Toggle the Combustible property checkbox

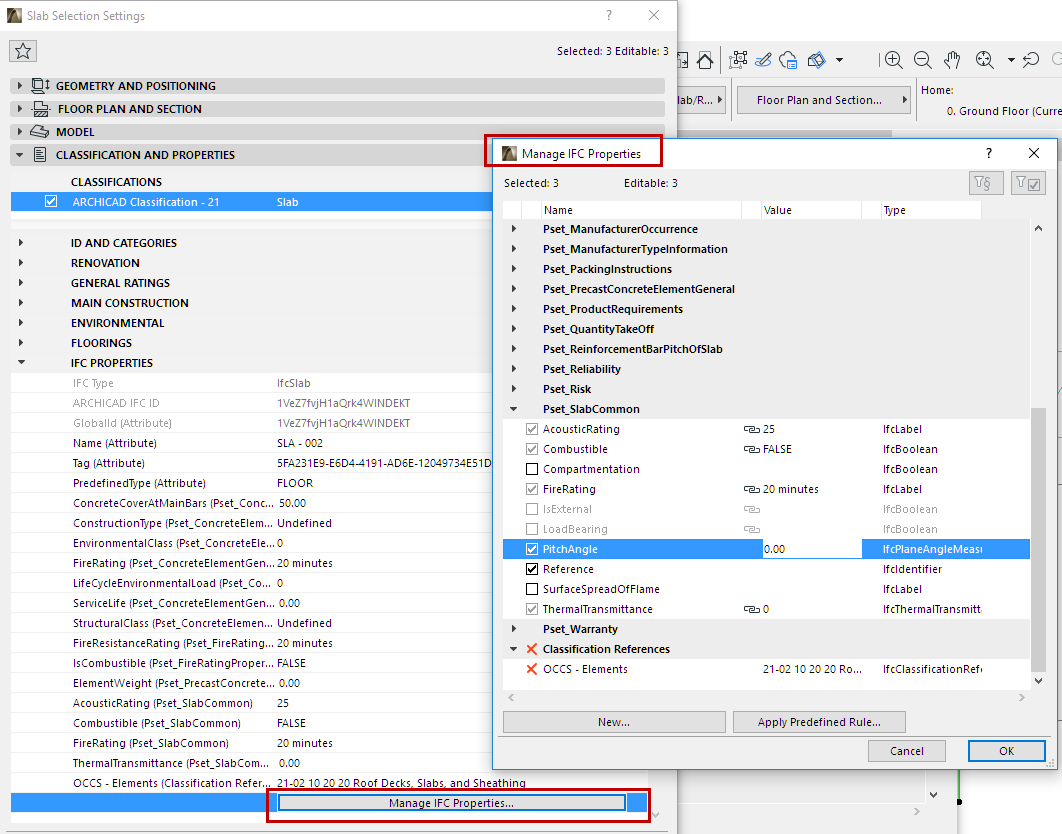pyautogui.click(x=532, y=449)
